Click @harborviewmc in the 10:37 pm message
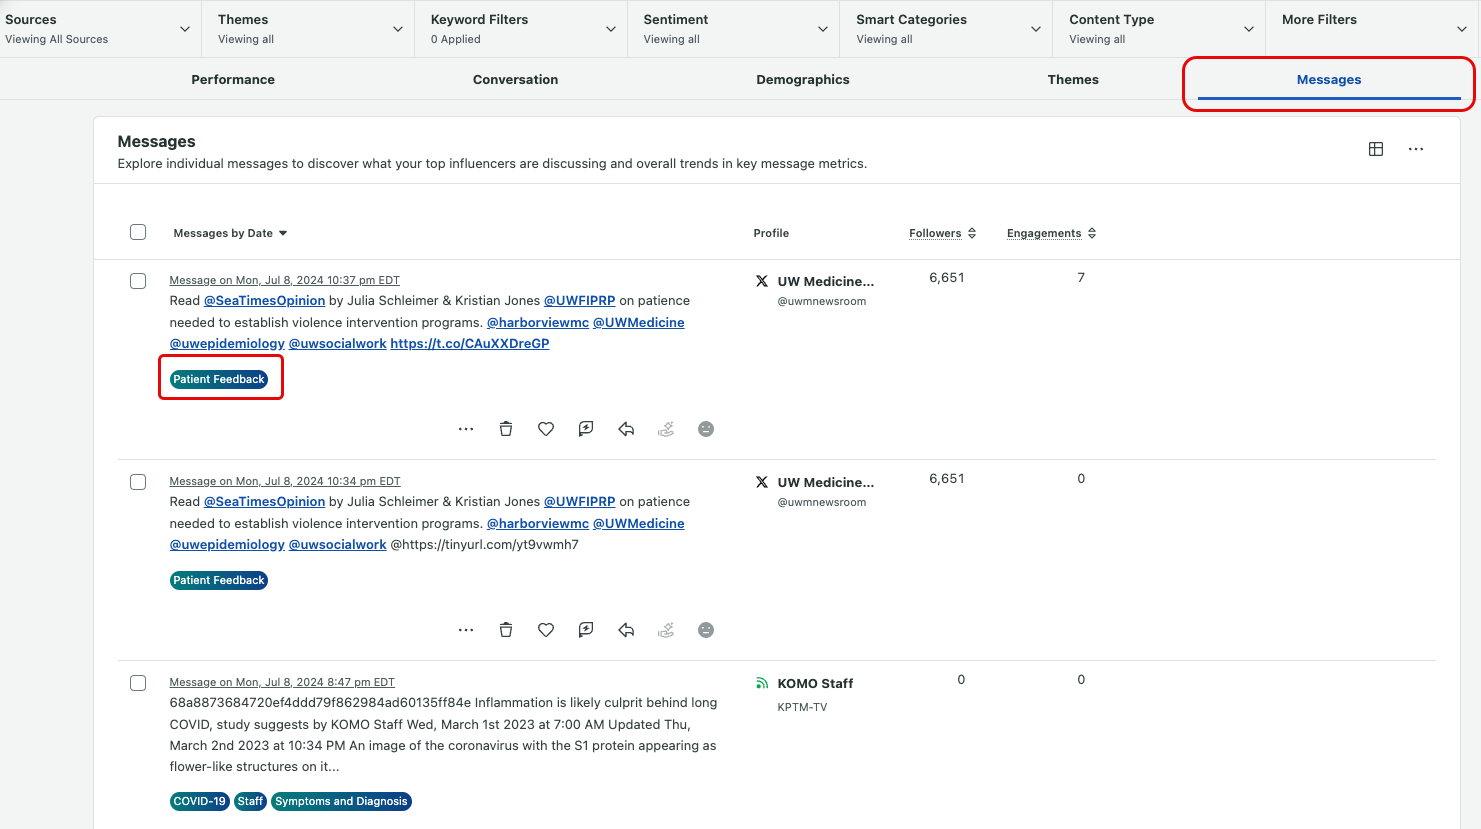 [x=538, y=323]
